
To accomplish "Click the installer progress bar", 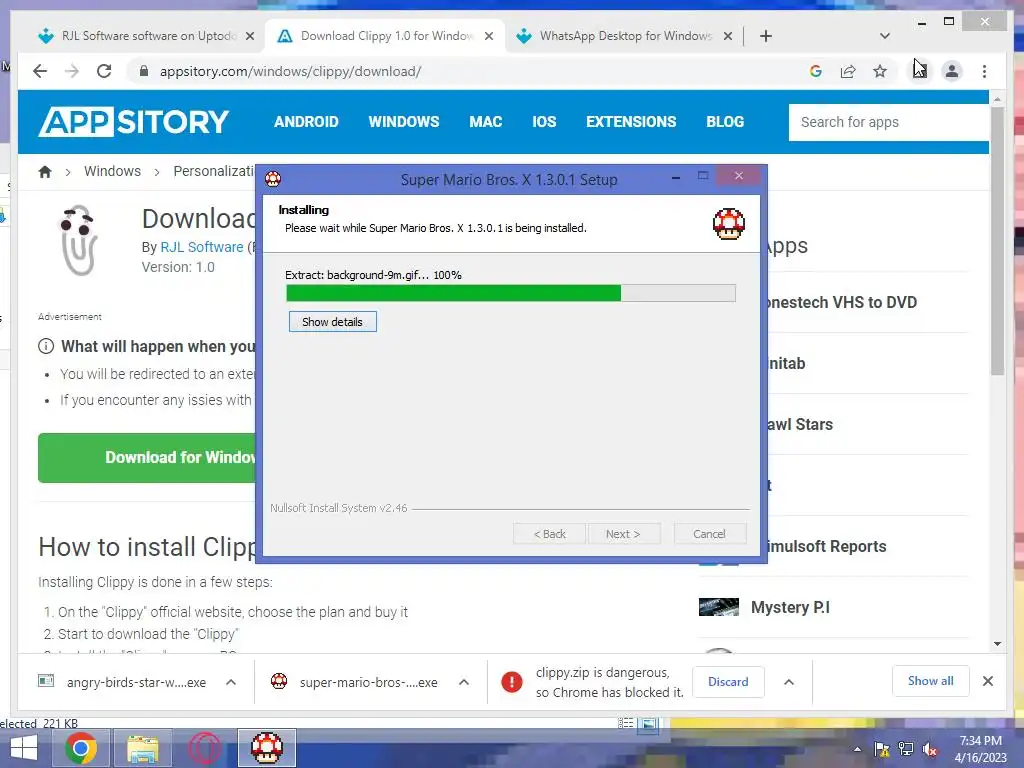I will click(x=511, y=293).
